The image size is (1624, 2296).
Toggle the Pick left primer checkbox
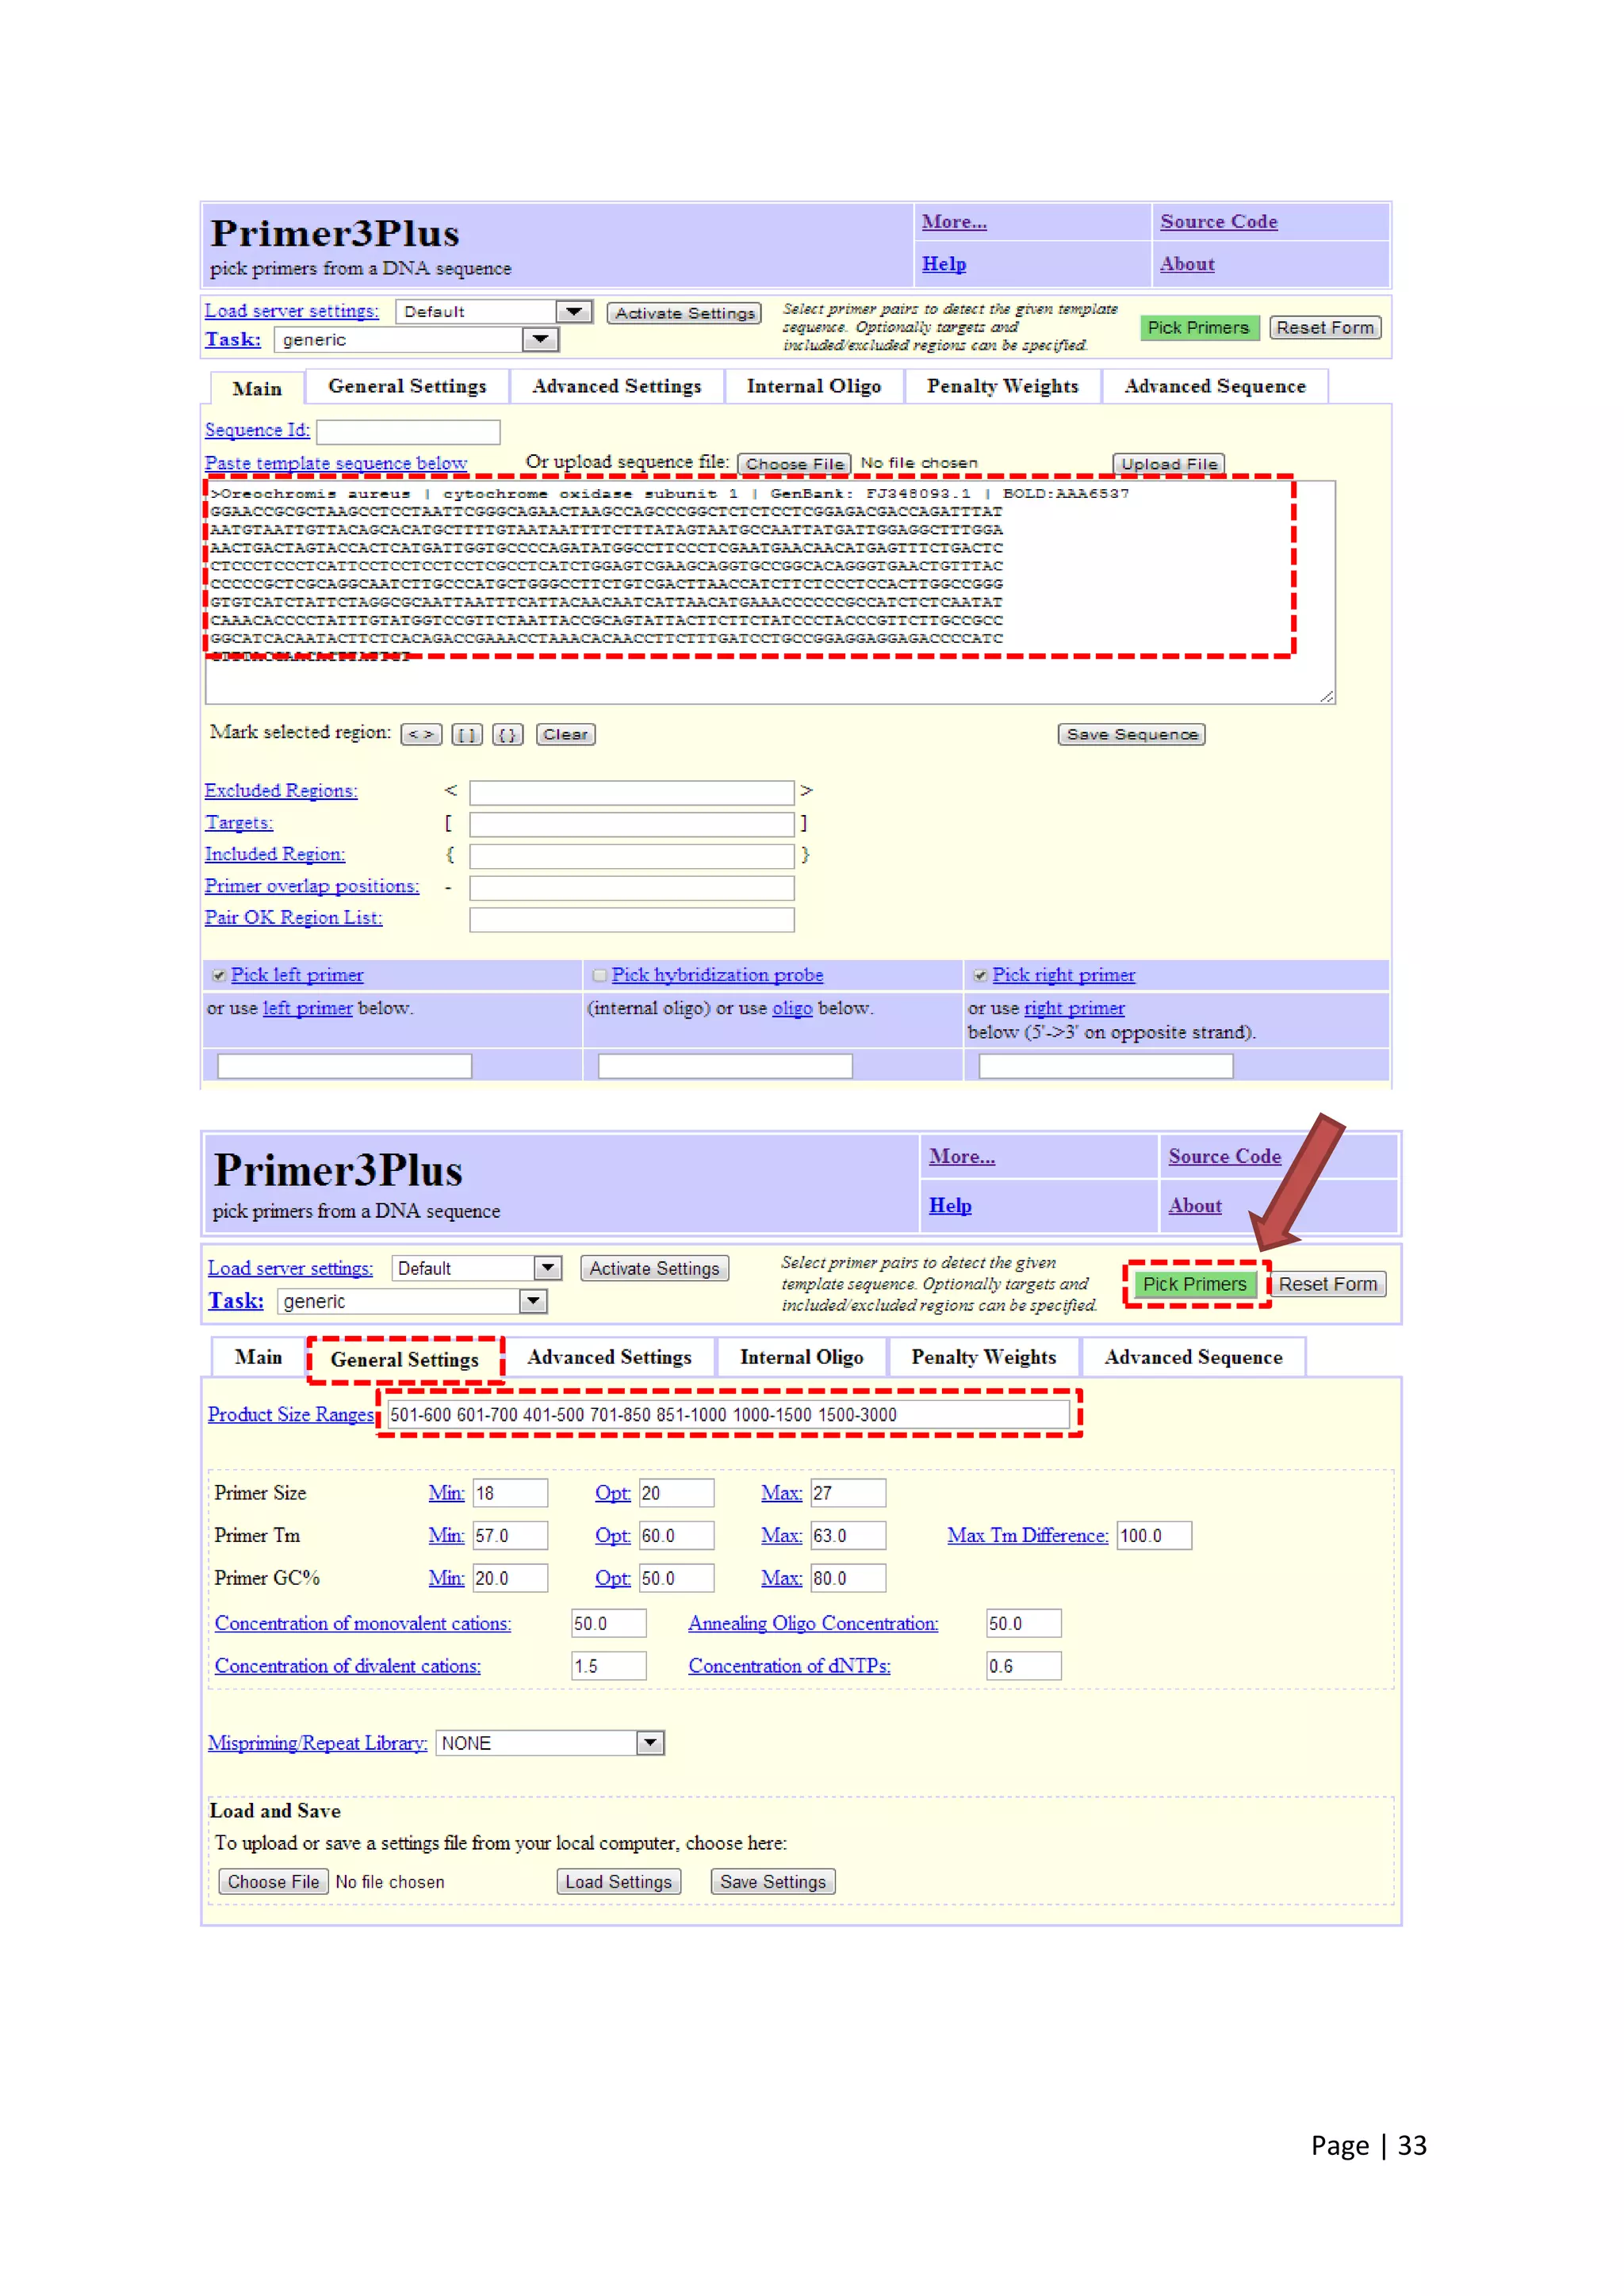tap(218, 975)
